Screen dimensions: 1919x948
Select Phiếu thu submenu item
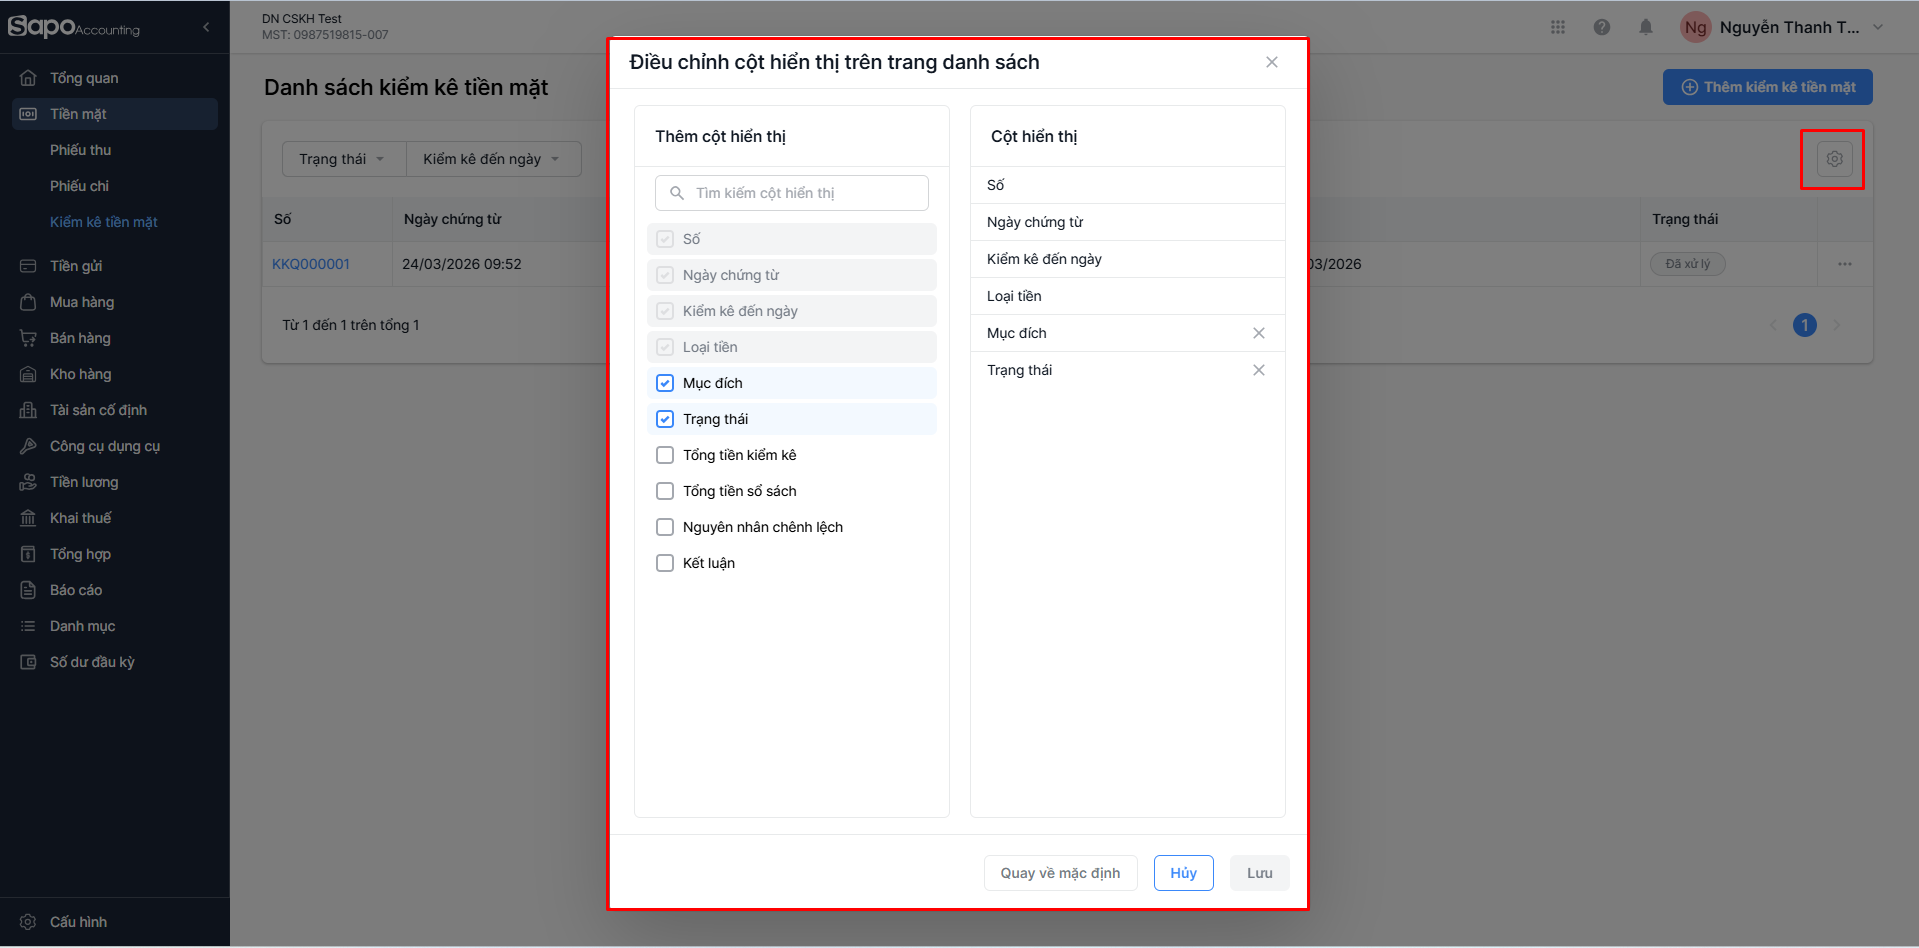tap(81, 150)
